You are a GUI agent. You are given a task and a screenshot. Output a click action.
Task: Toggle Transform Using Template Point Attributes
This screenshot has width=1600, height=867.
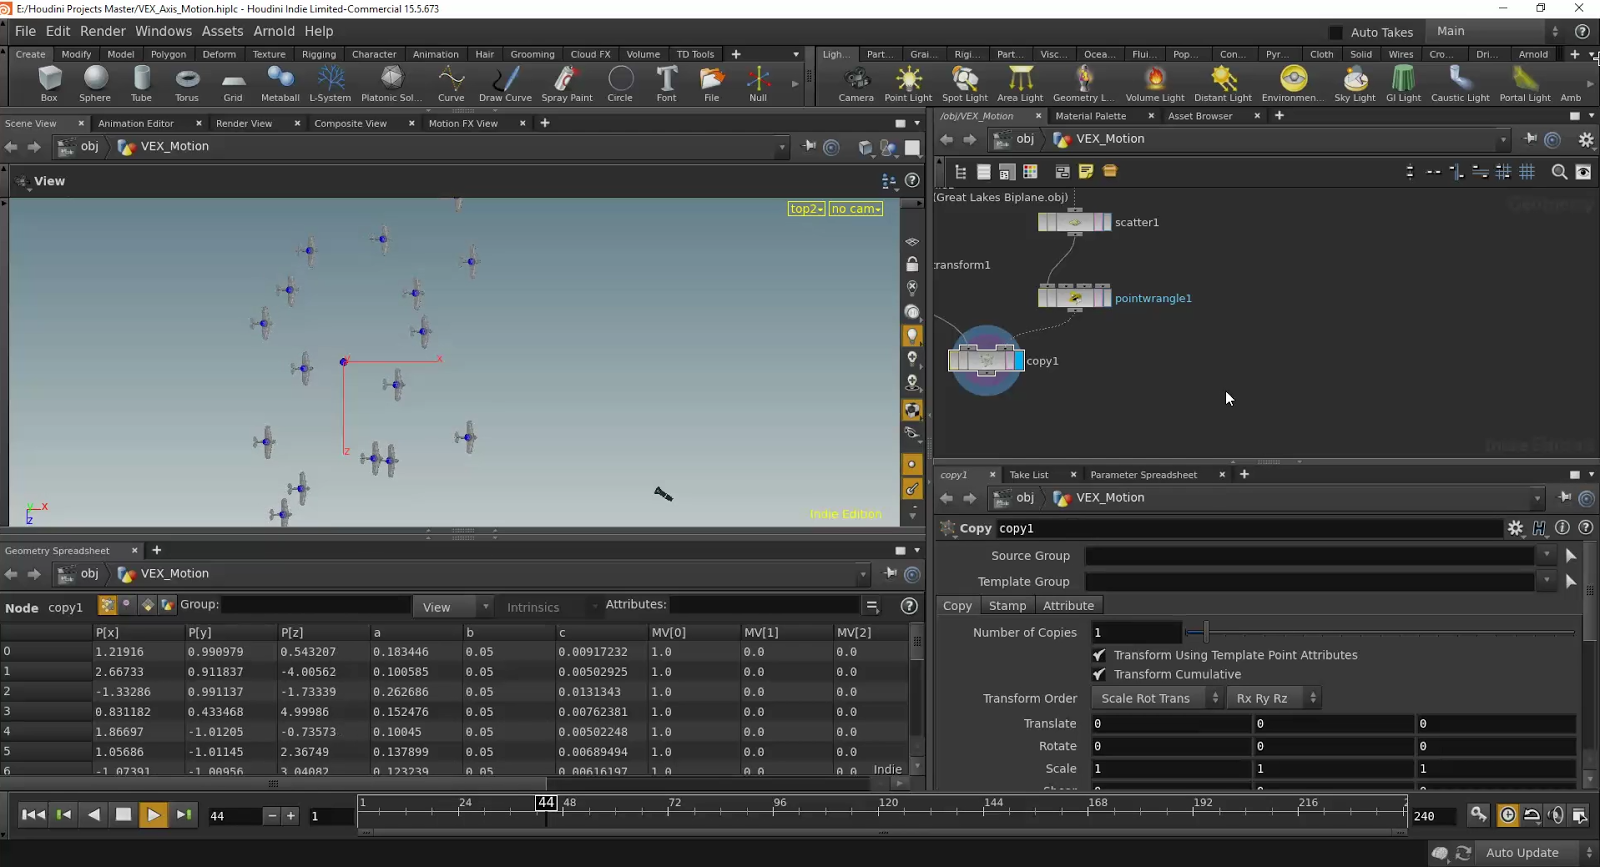pyautogui.click(x=1099, y=655)
